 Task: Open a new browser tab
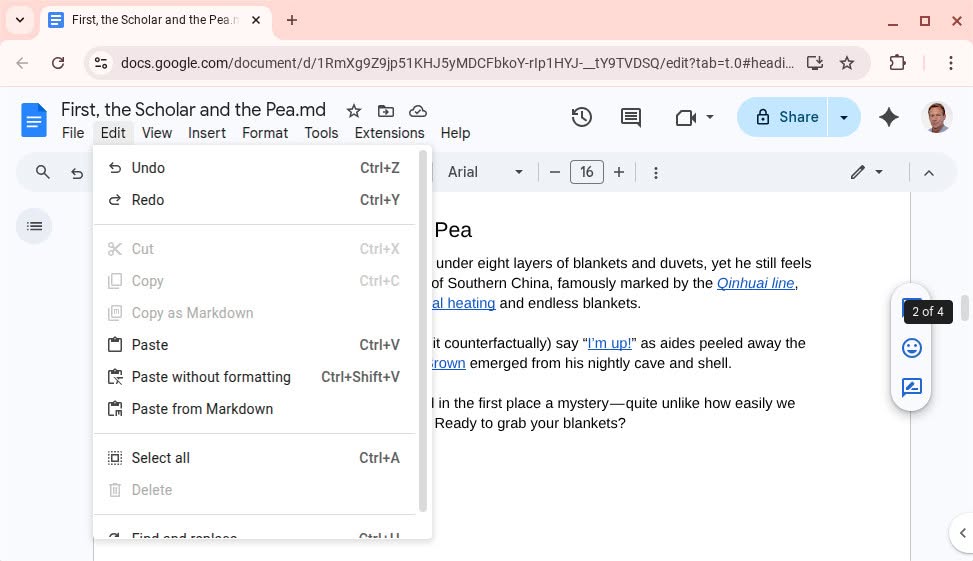[292, 20]
